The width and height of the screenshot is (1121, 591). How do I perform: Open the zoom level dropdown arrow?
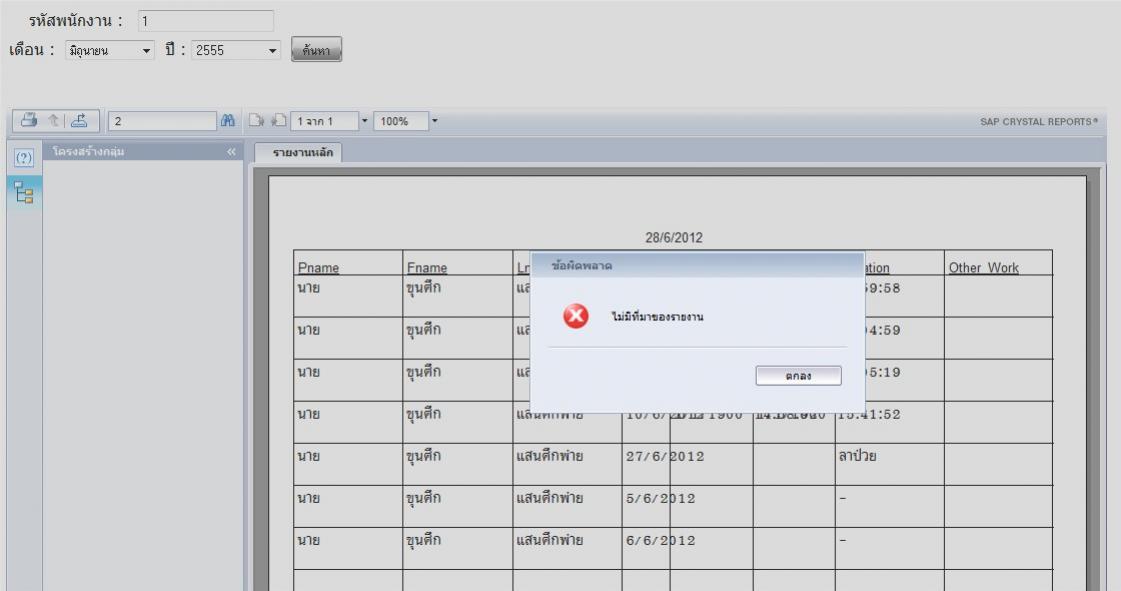tap(434, 121)
